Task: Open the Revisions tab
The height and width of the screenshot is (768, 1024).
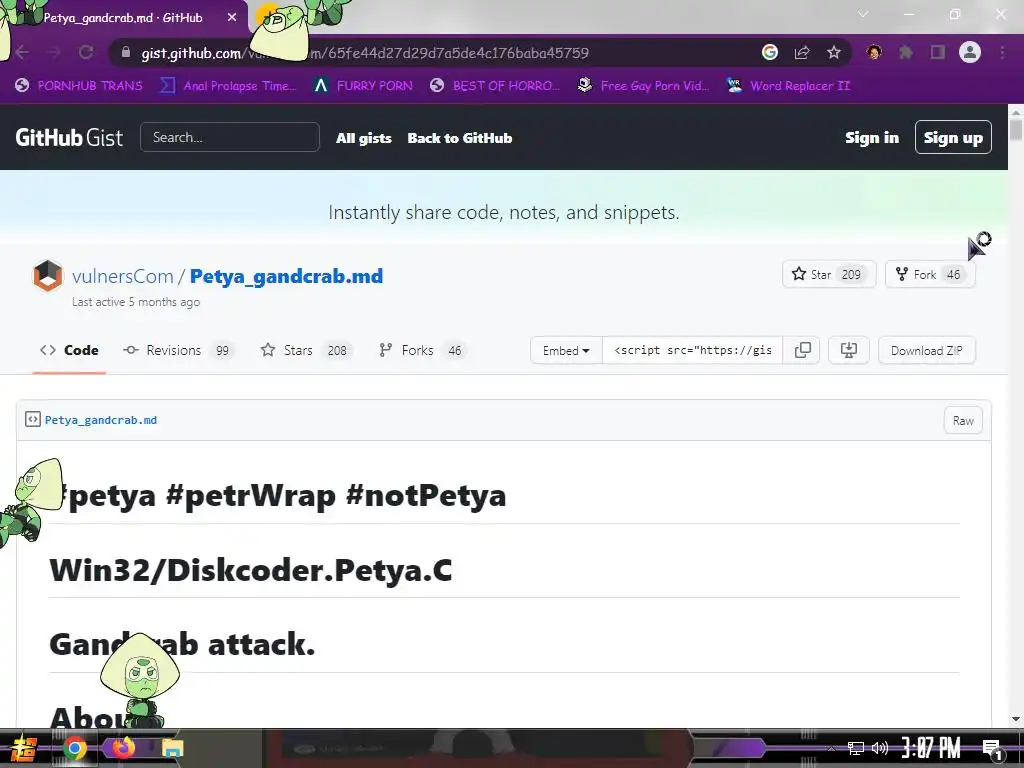Action: pyautogui.click(x=176, y=350)
